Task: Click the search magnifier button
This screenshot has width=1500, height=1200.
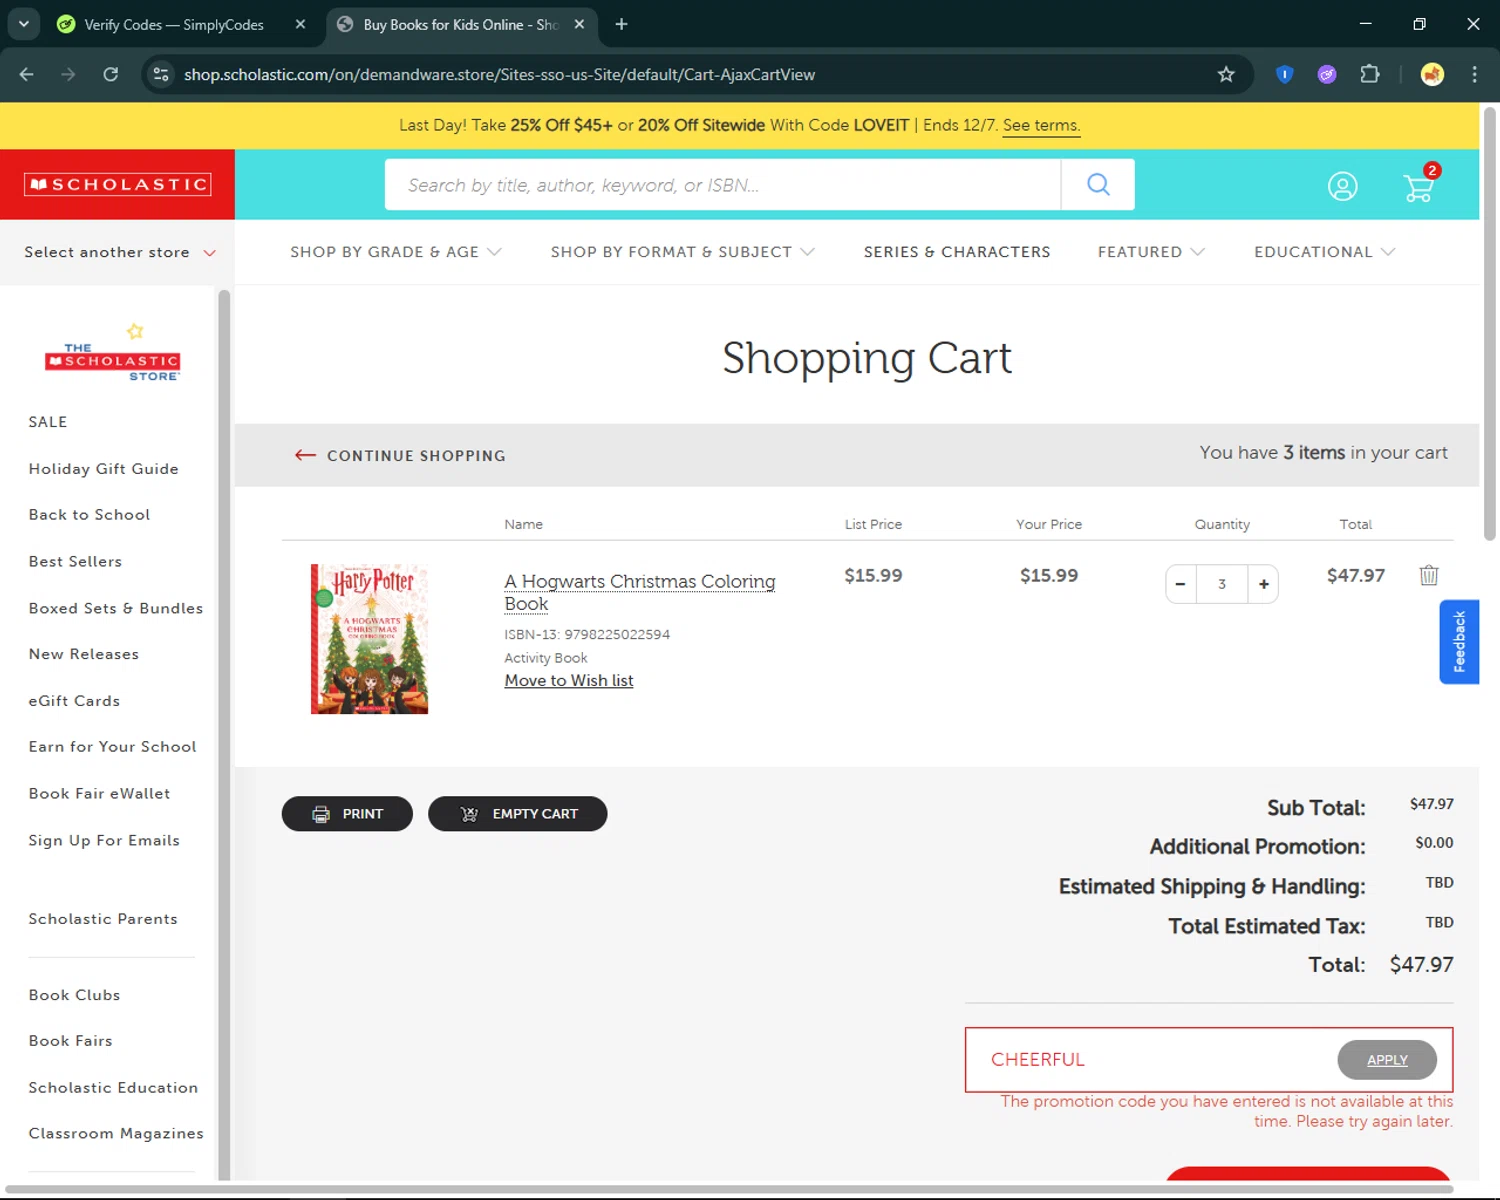Action: point(1098,185)
